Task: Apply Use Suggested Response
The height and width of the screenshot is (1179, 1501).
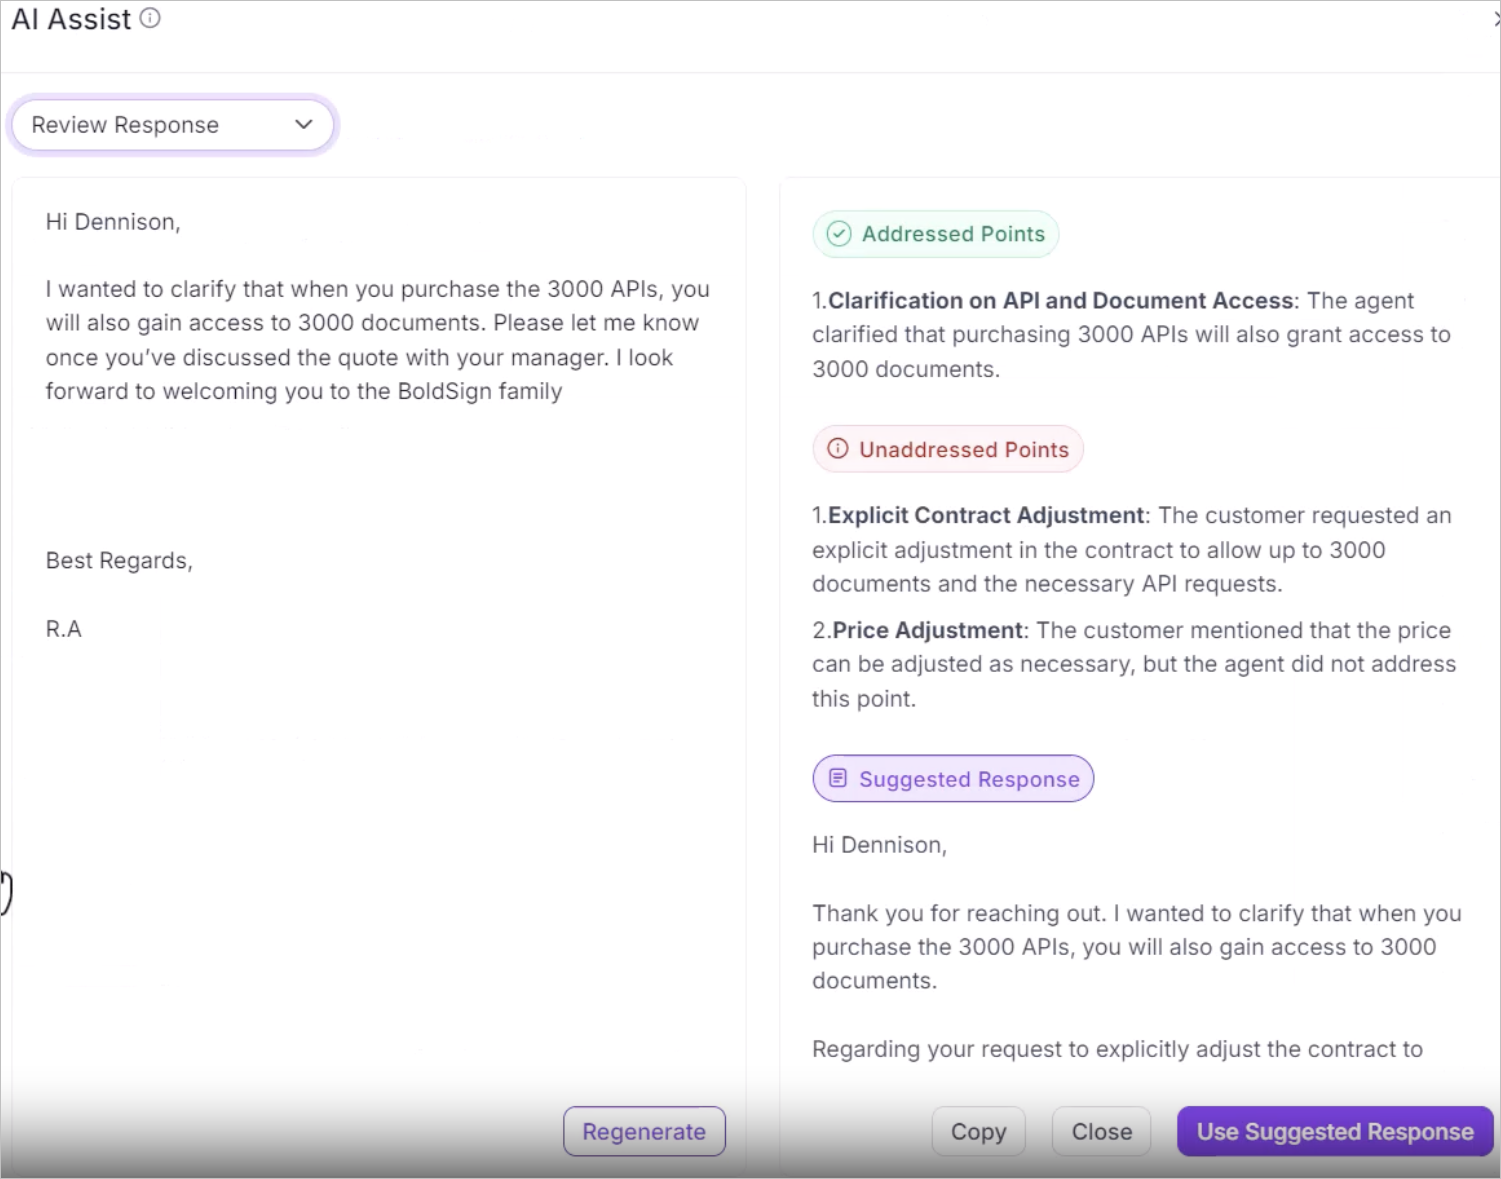Action: coord(1335,1131)
